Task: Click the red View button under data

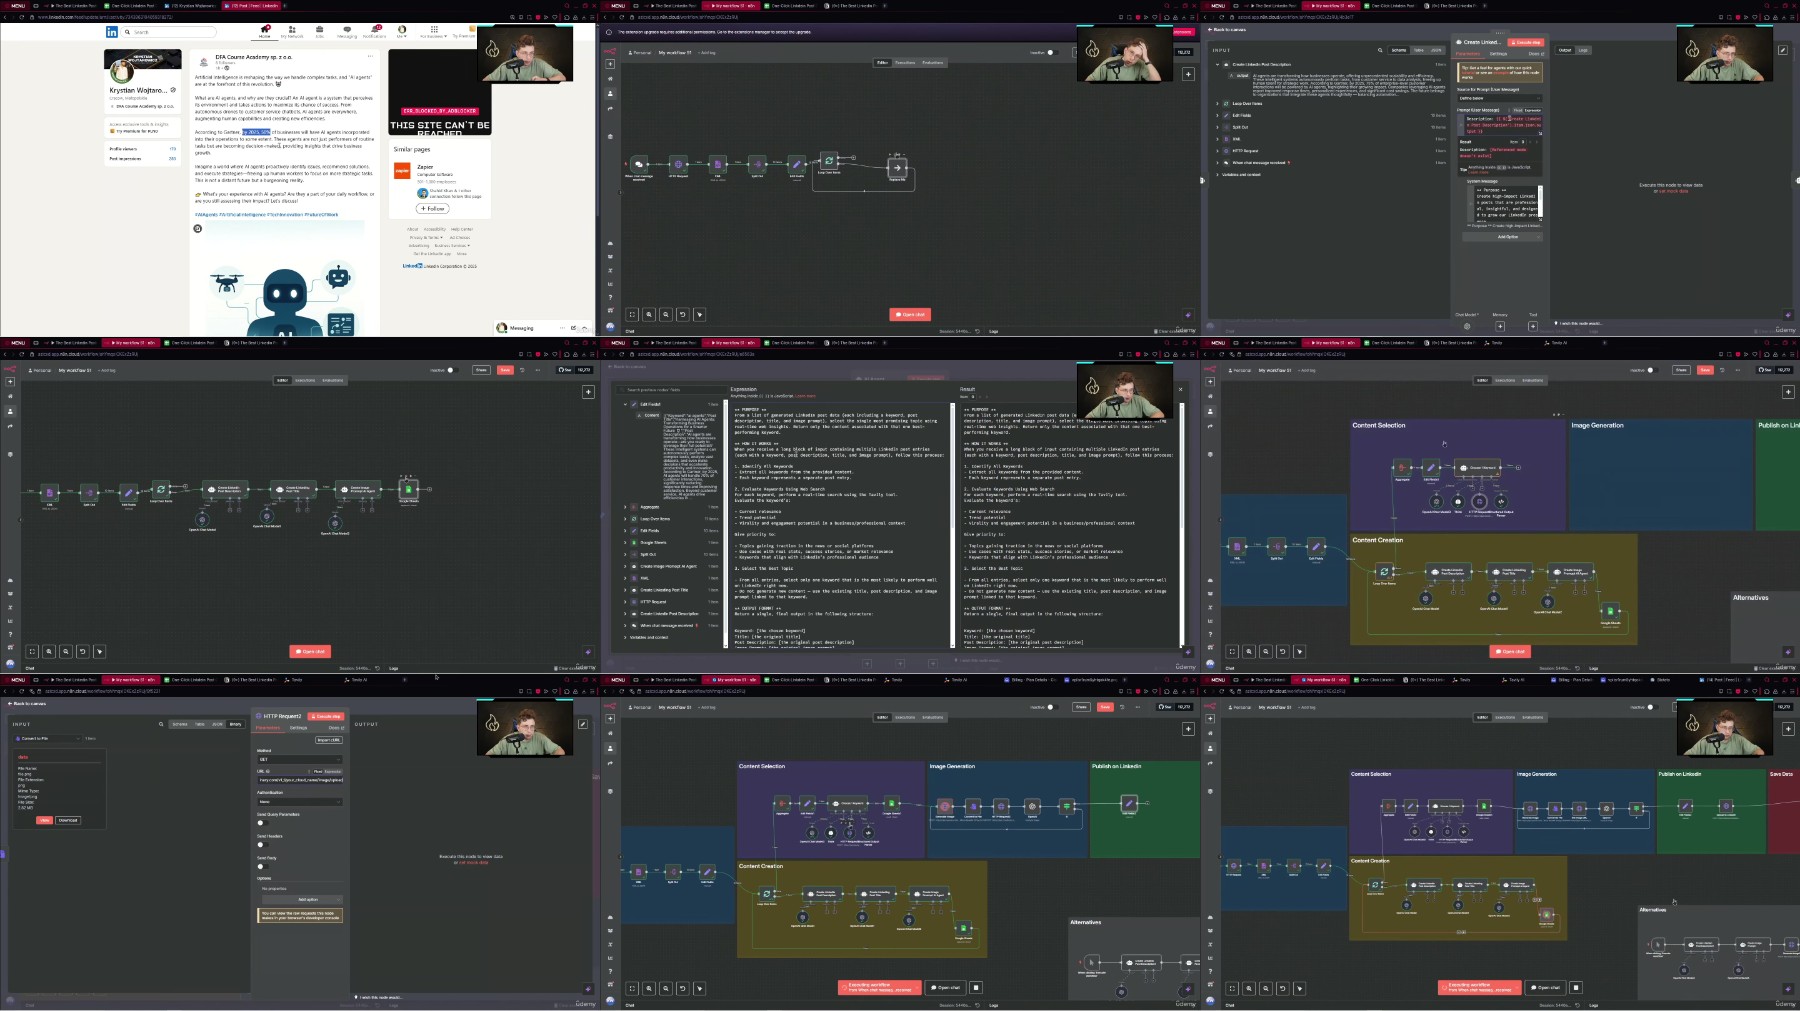Action: [x=44, y=820]
